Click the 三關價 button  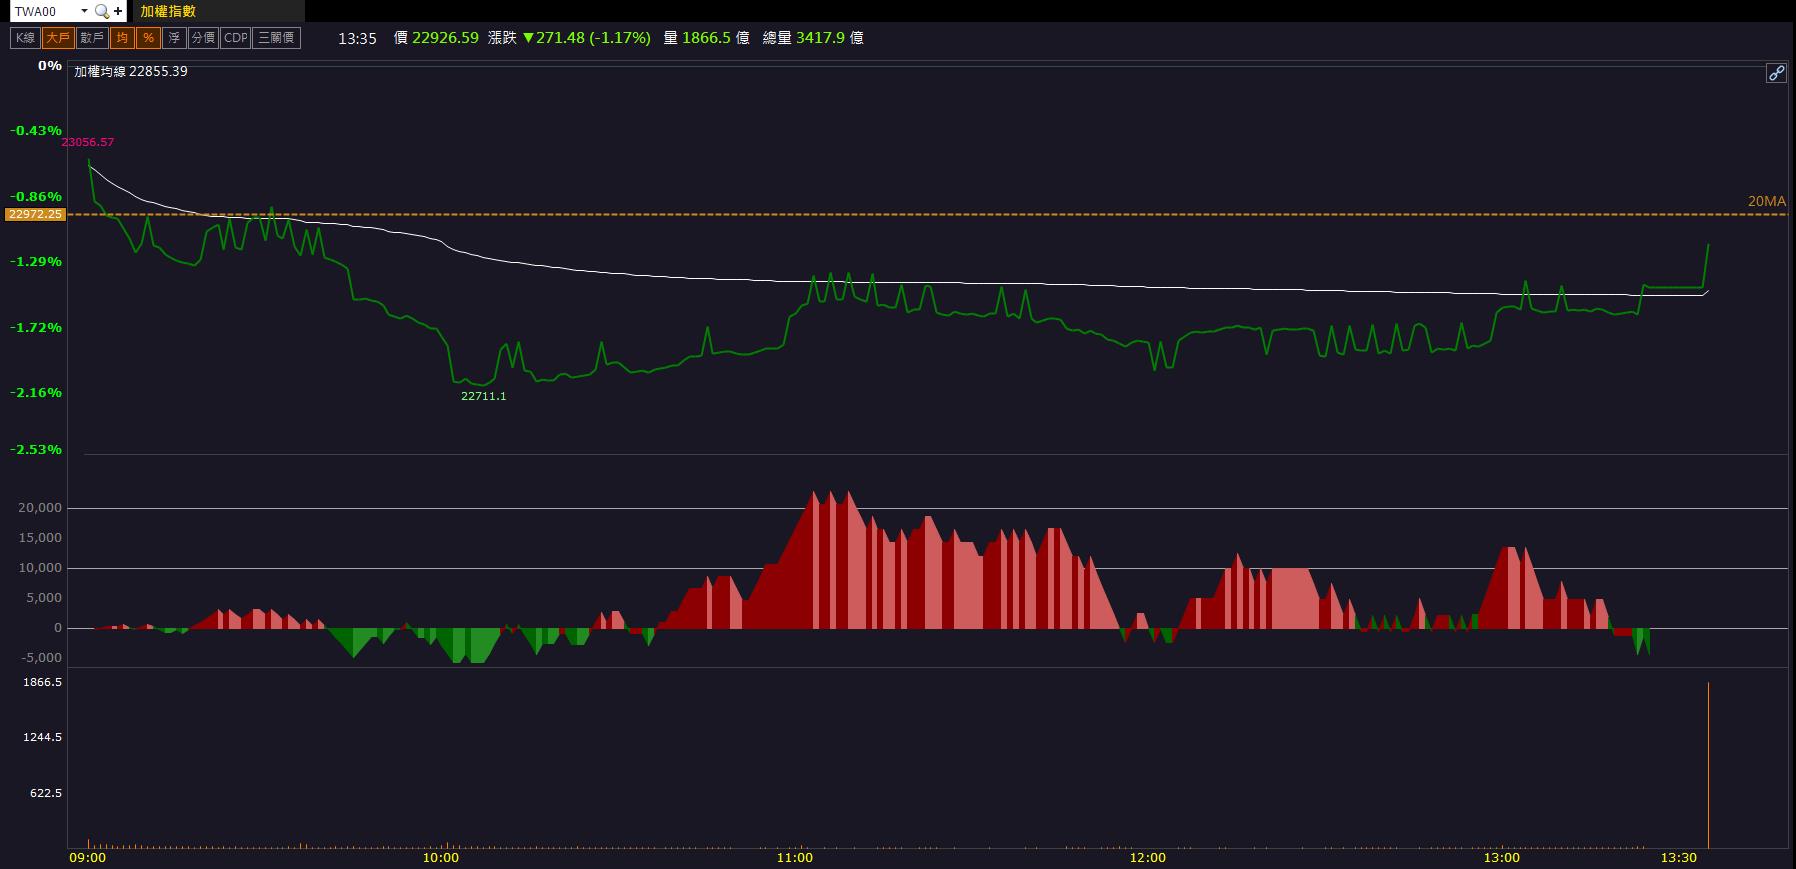pos(277,38)
